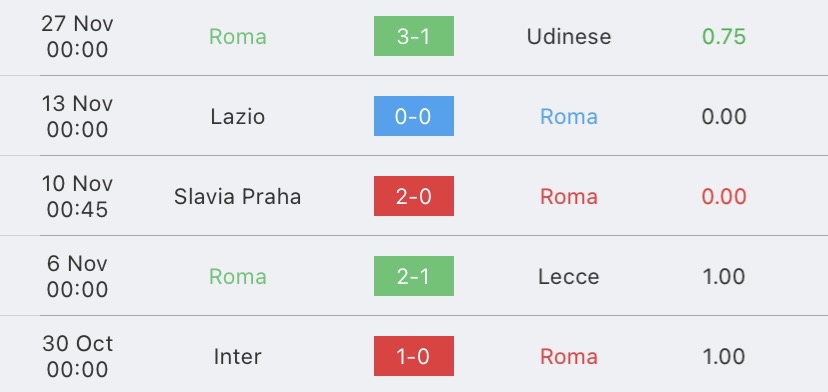
Task: Click red Roma in Slavia Praha match
Action: click(569, 197)
